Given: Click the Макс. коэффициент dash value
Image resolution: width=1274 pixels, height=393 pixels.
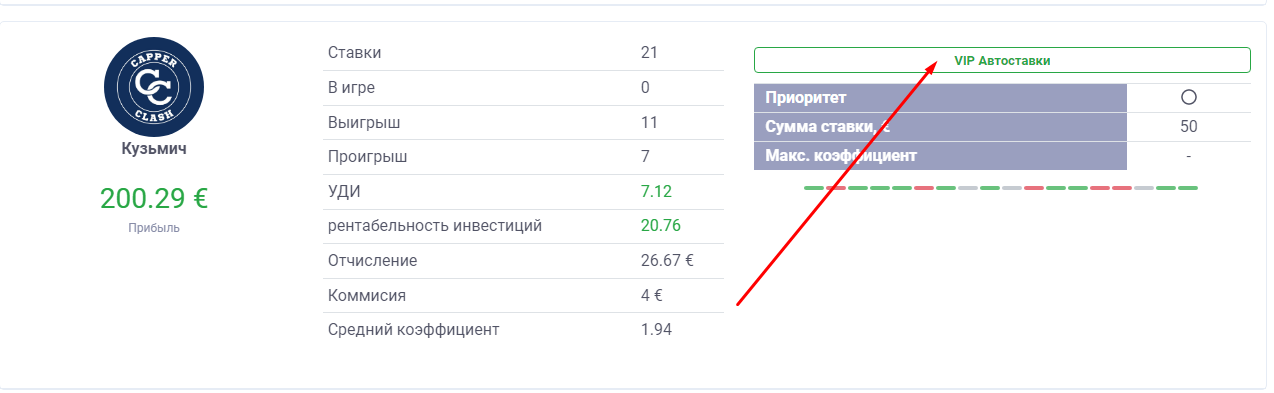Looking at the screenshot, I should [x=1189, y=156].
